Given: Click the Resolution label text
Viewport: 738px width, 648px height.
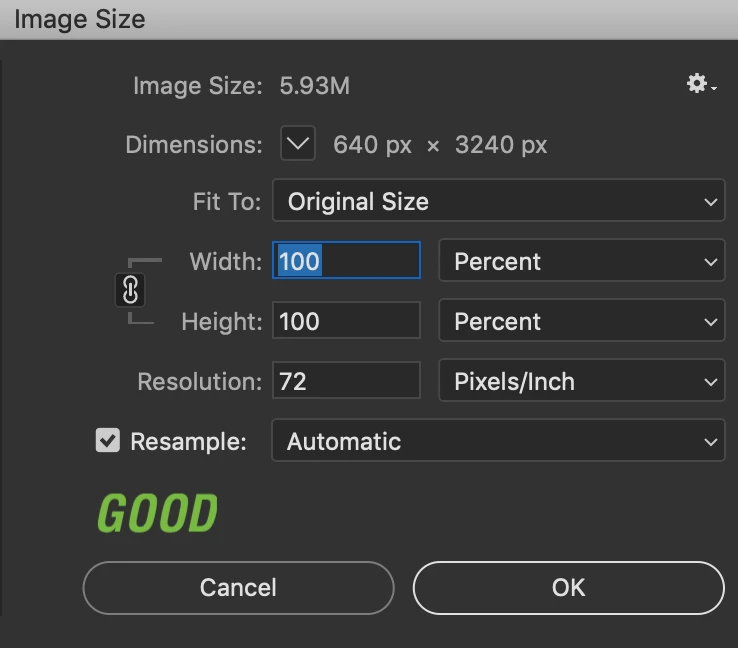Looking at the screenshot, I should [x=199, y=382].
